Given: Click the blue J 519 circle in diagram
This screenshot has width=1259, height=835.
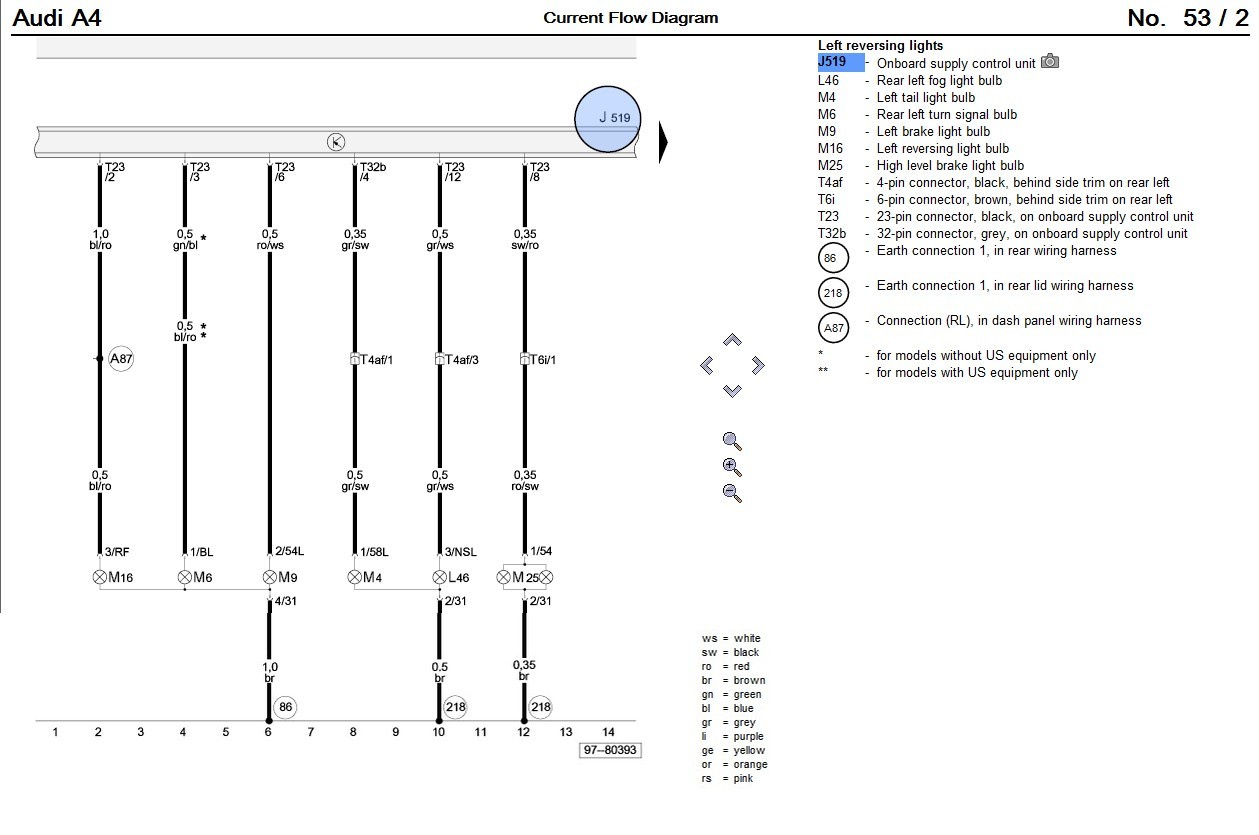Looking at the screenshot, I should point(607,118).
